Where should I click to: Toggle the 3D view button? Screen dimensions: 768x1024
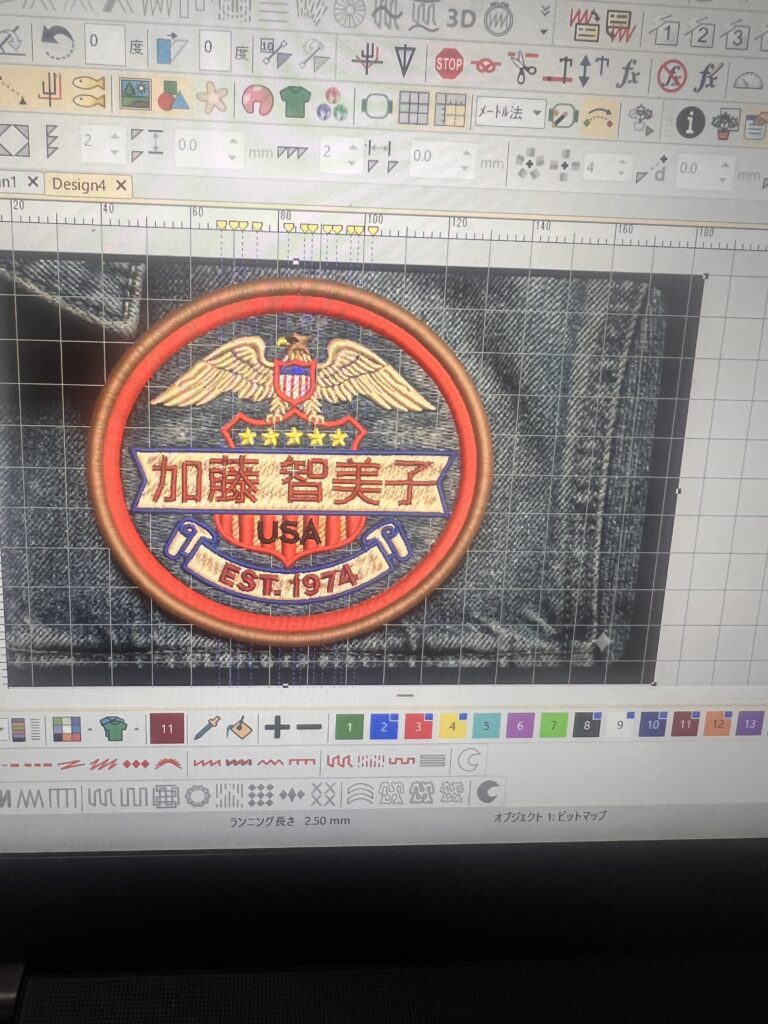point(460,17)
